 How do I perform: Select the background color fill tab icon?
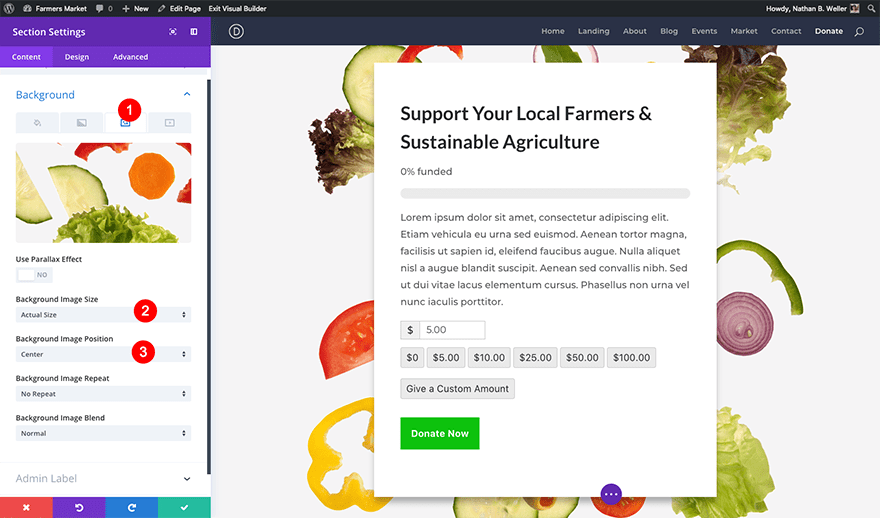pyautogui.click(x=38, y=123)
